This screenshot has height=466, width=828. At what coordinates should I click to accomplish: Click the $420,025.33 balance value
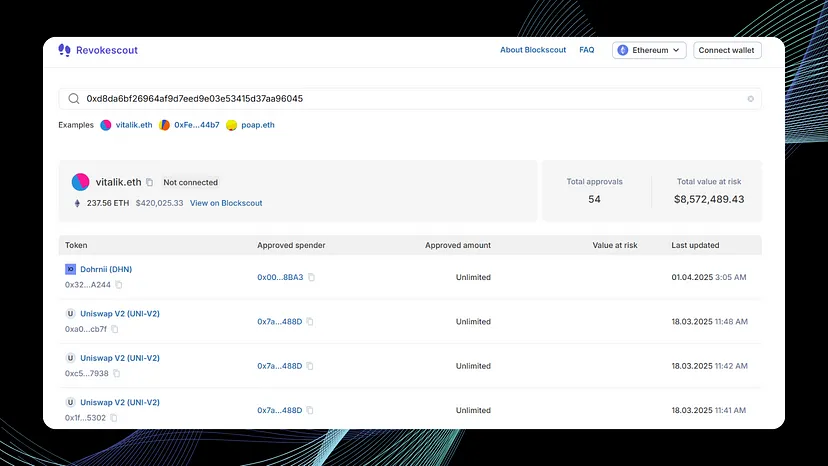(x=159, y=203)
